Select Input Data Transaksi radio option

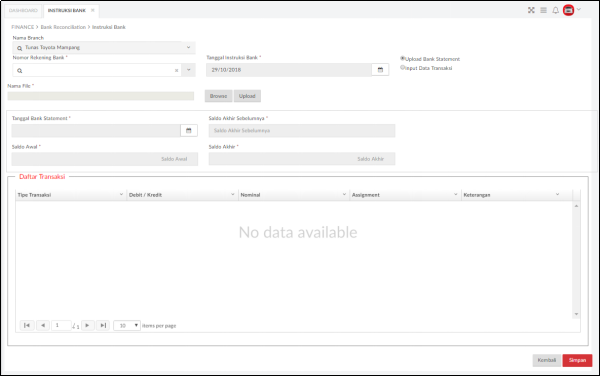(x=402, y=67)
